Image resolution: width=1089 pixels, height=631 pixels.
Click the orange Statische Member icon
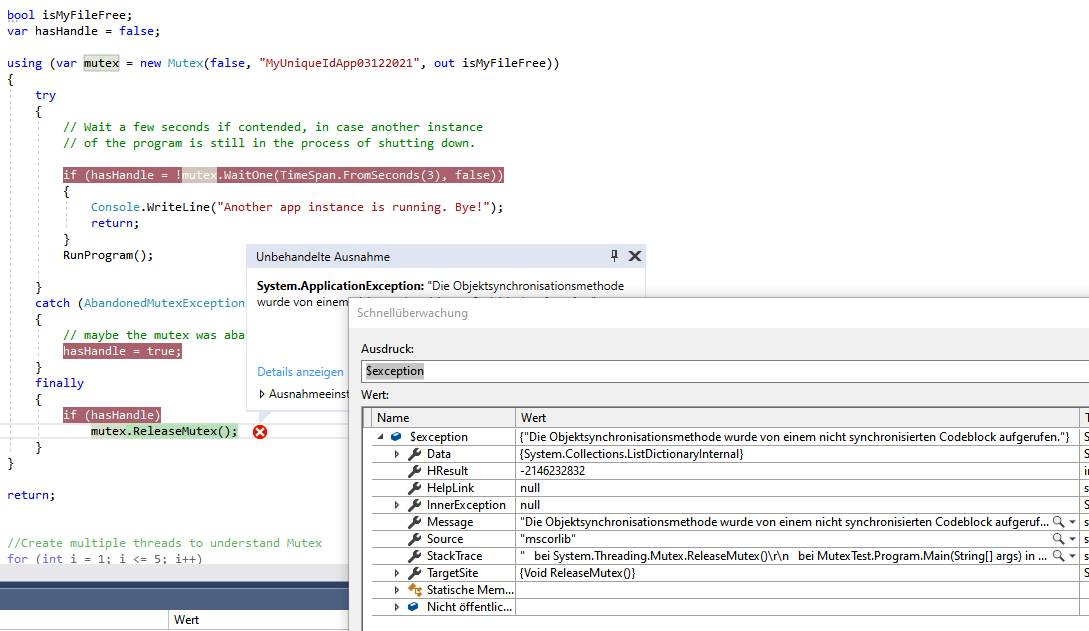coord(415,590)
